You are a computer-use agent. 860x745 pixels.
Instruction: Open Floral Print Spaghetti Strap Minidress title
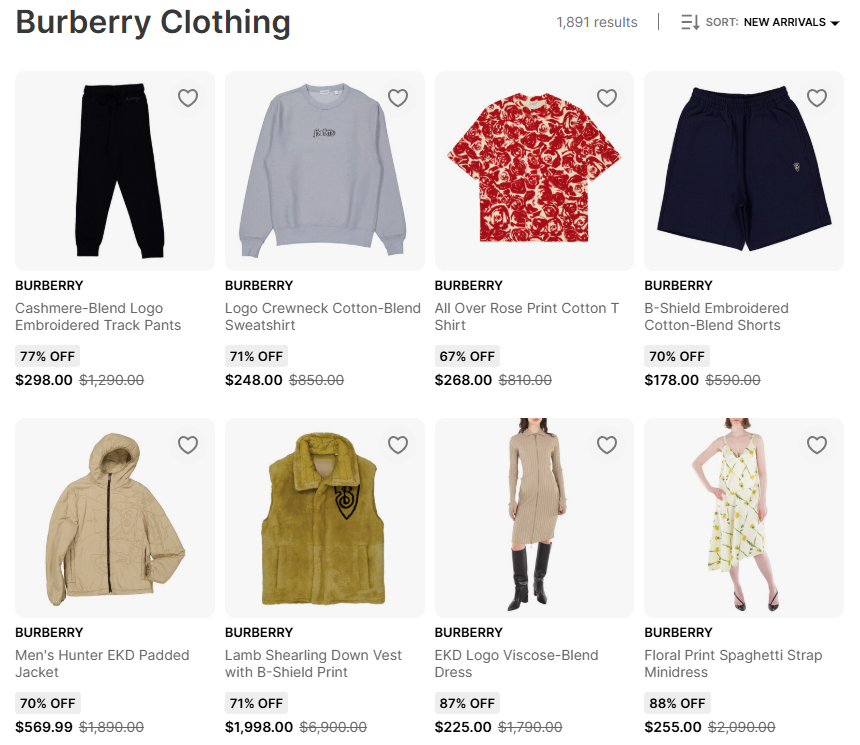click(x=733, y=664)
